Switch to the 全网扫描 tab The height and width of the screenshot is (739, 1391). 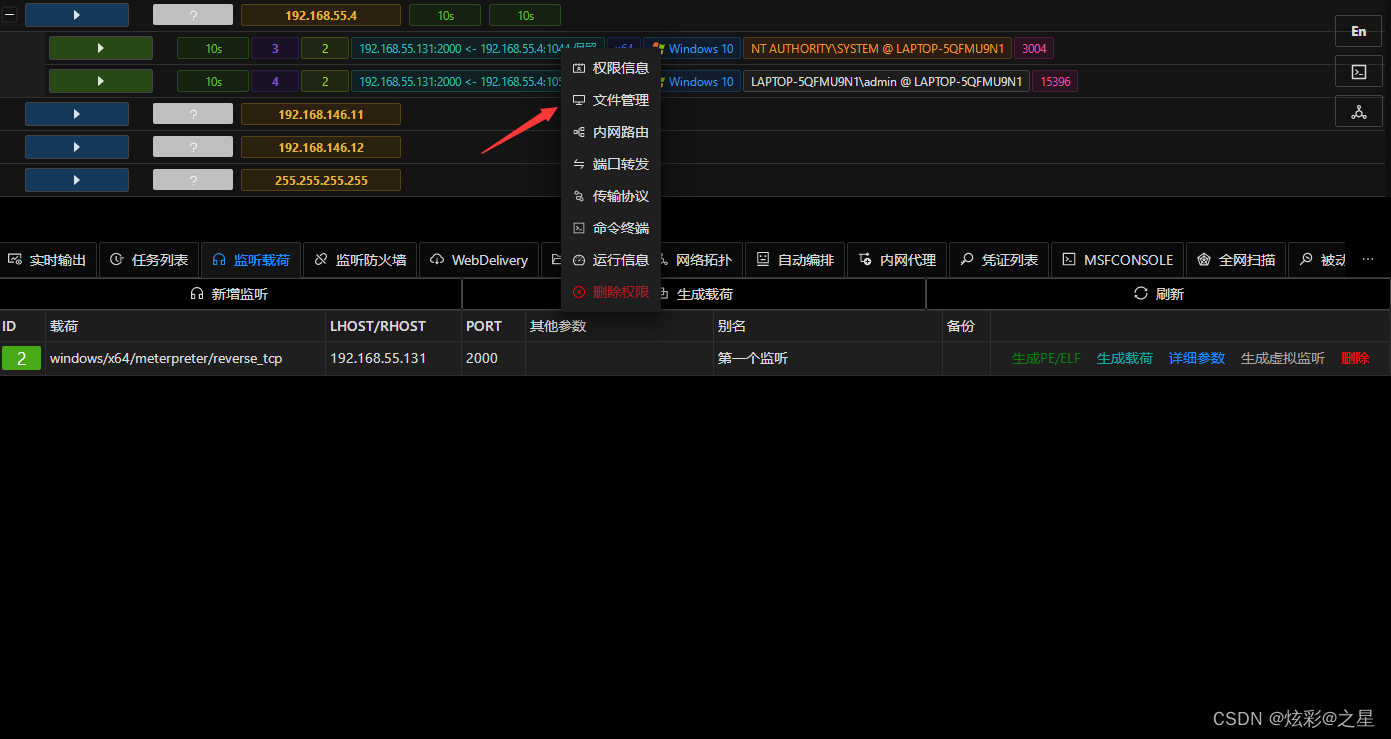pyautogui.click(x=1236, y=260)
